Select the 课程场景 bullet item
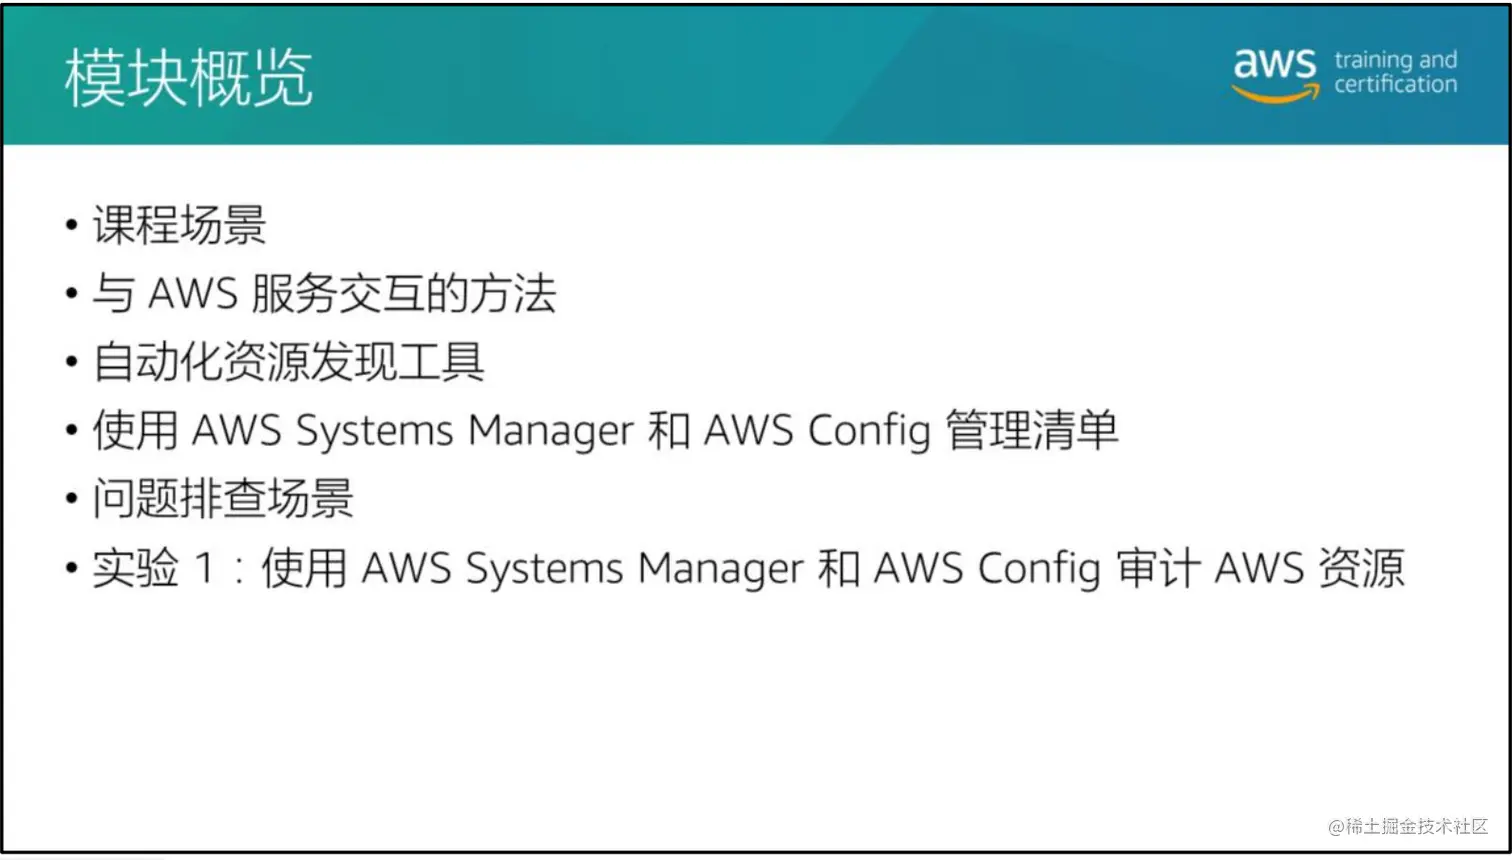Image resolution: width=1512 pixels, height=860 pixels. 180,225
